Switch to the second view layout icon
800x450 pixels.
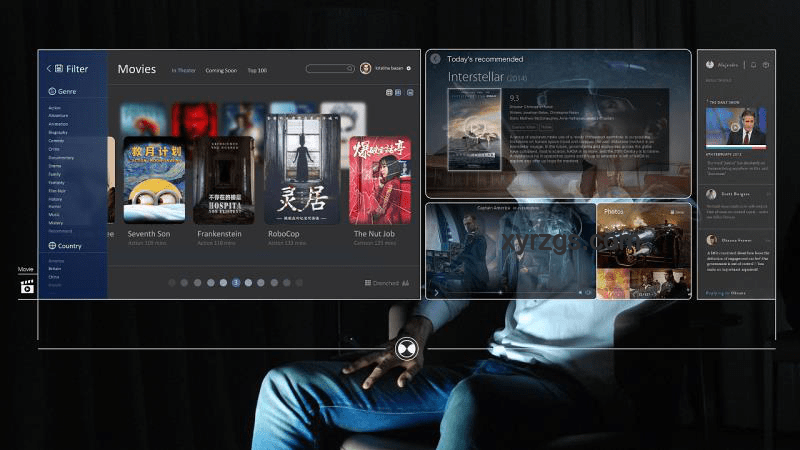click(398, 92)
